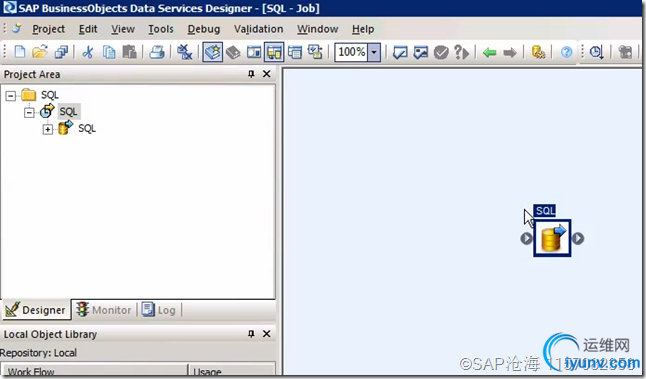
Task: Open the Window menu
Action: [x=318, y=29]
